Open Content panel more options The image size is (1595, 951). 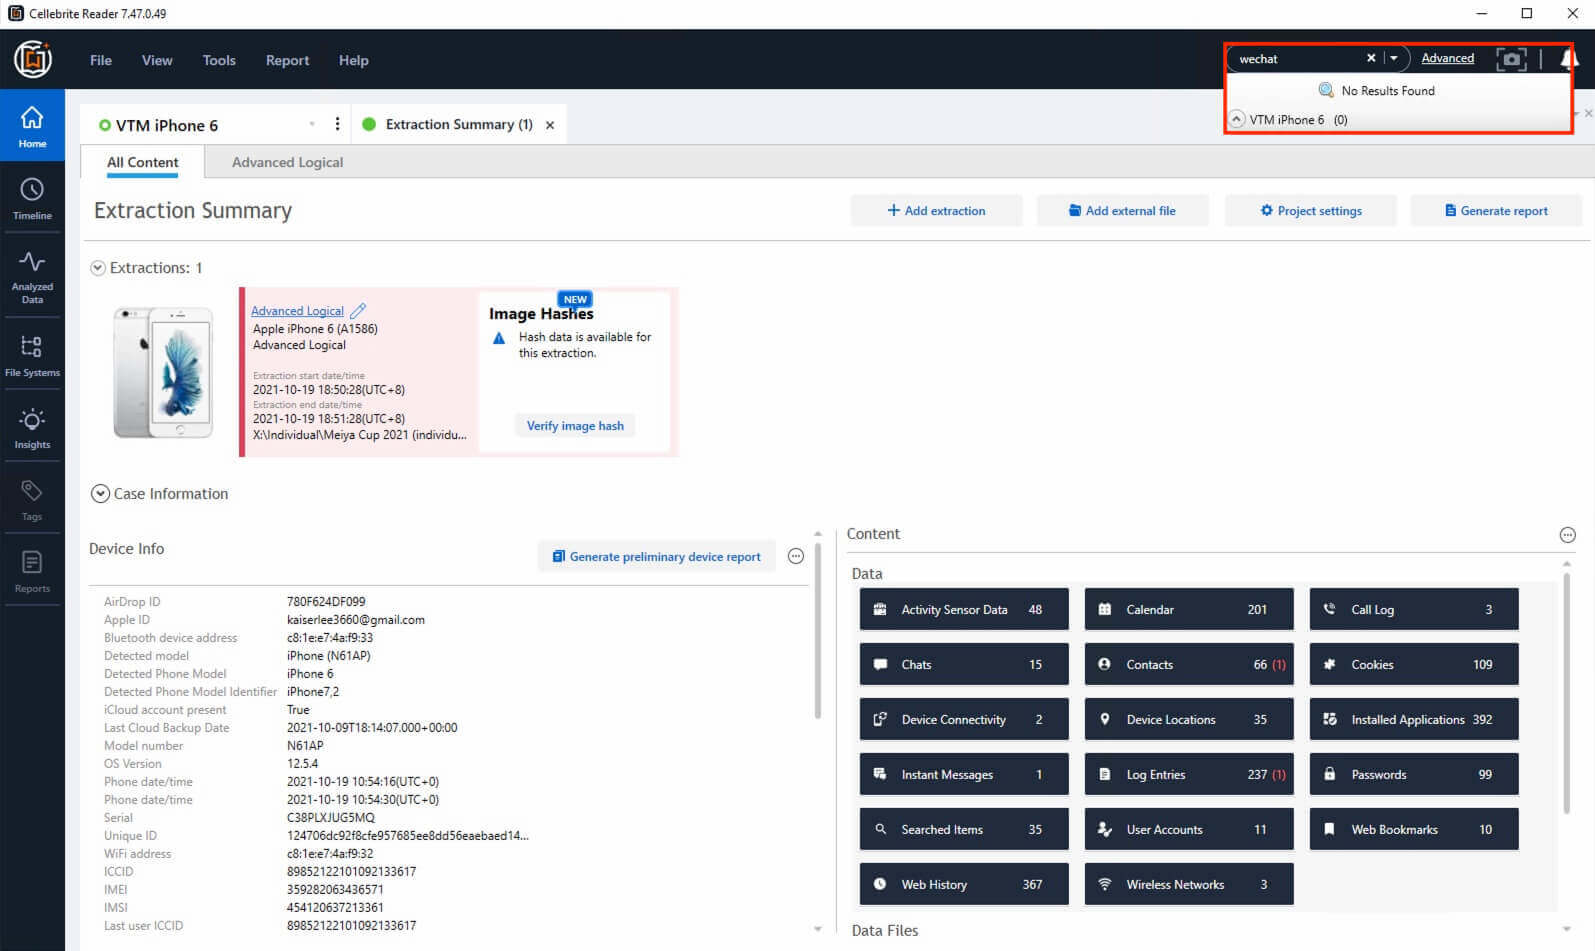pyautogui.click(x=1568, y=535)
